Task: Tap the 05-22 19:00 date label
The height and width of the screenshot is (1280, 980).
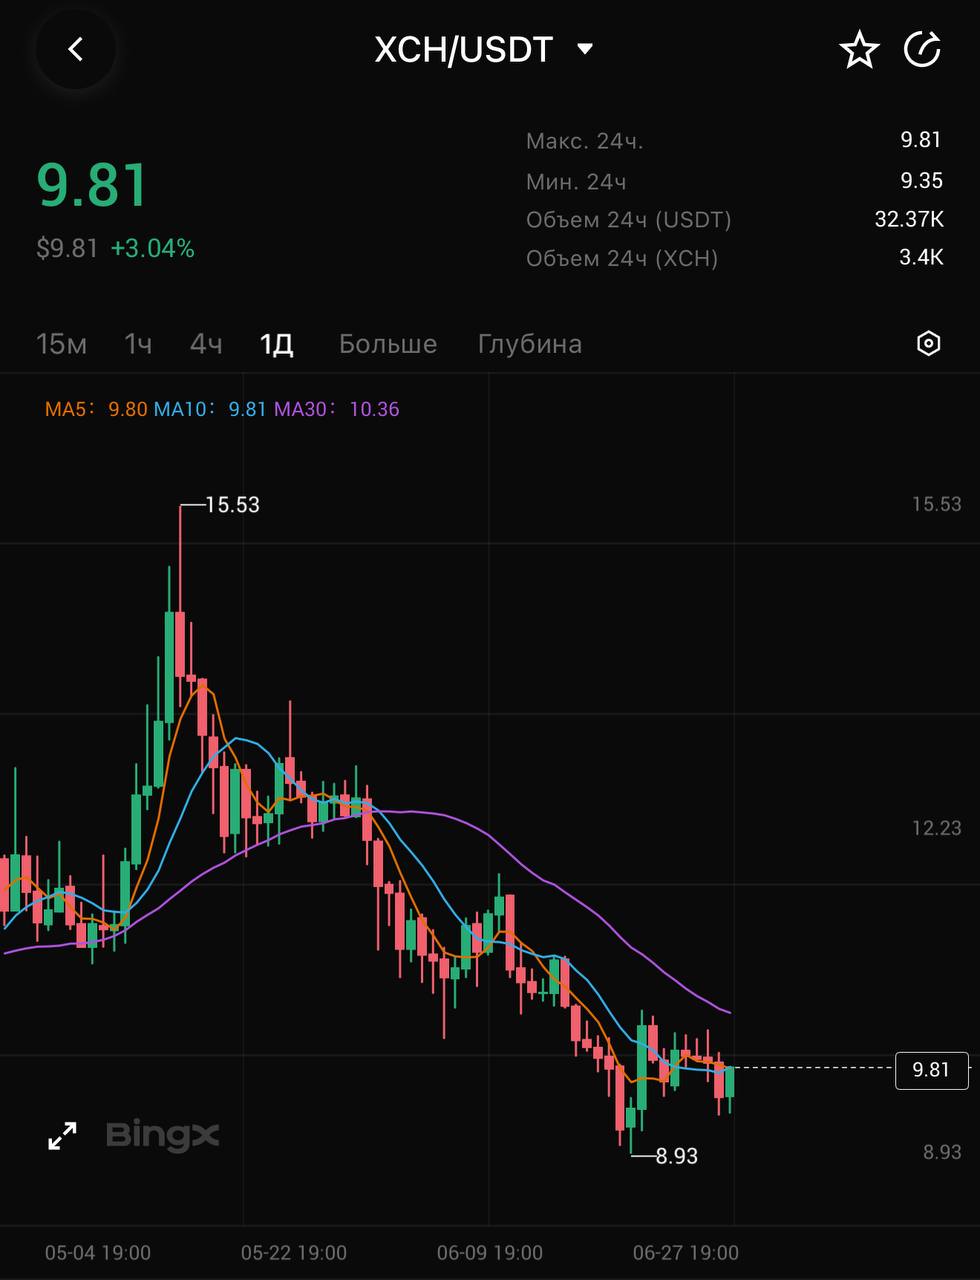Action: click(294, 1253)
